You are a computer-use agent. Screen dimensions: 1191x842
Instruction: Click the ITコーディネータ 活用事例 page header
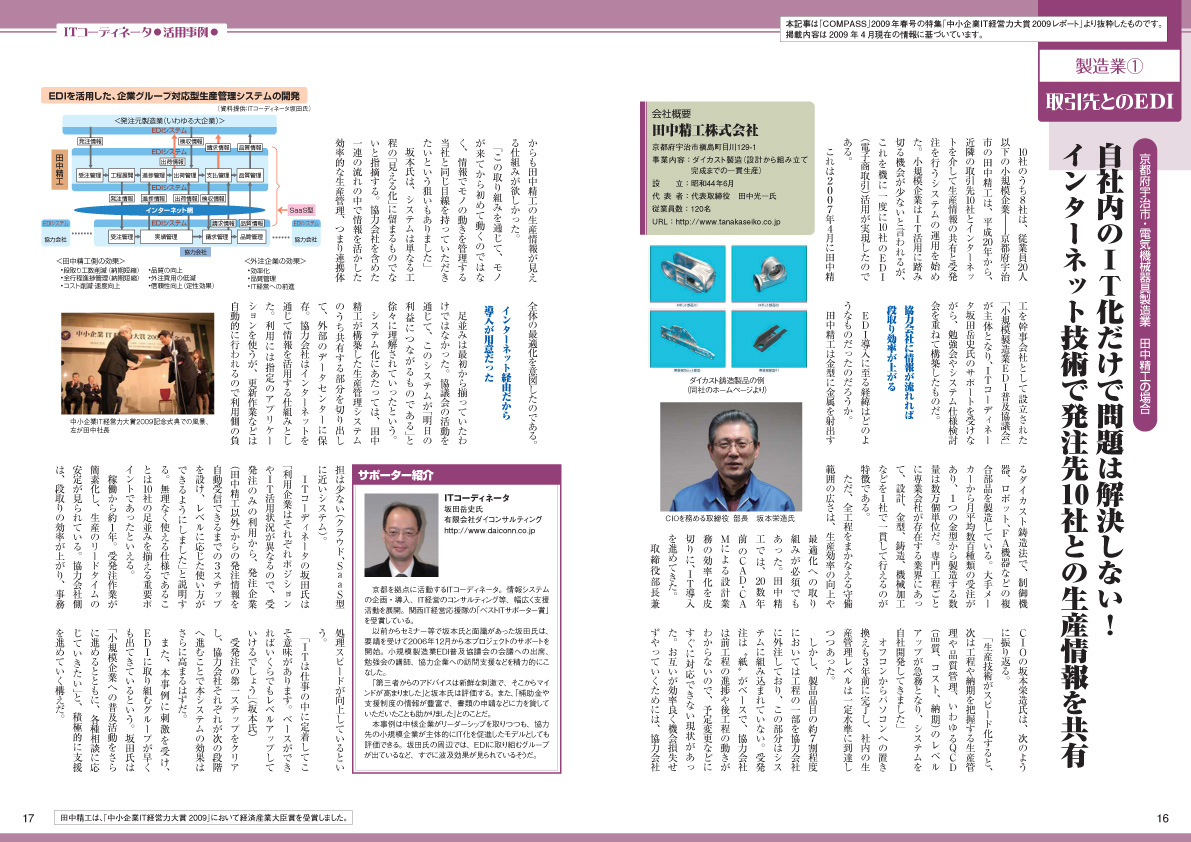pos(141,33)
